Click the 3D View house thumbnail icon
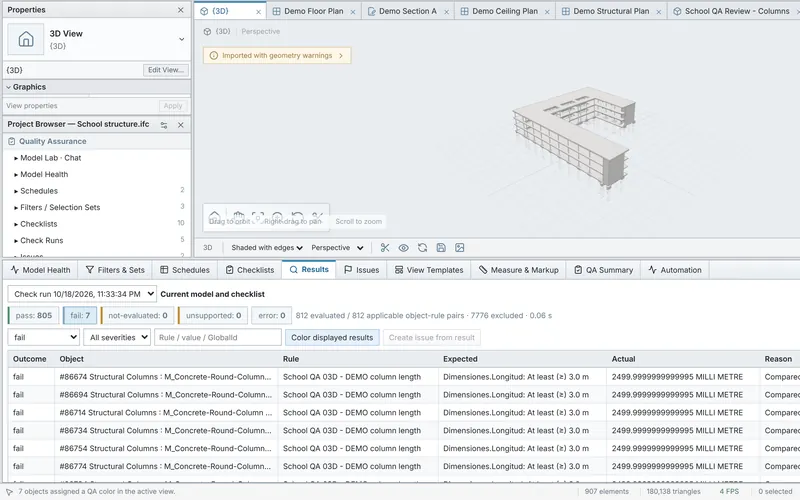 [26, 39]
